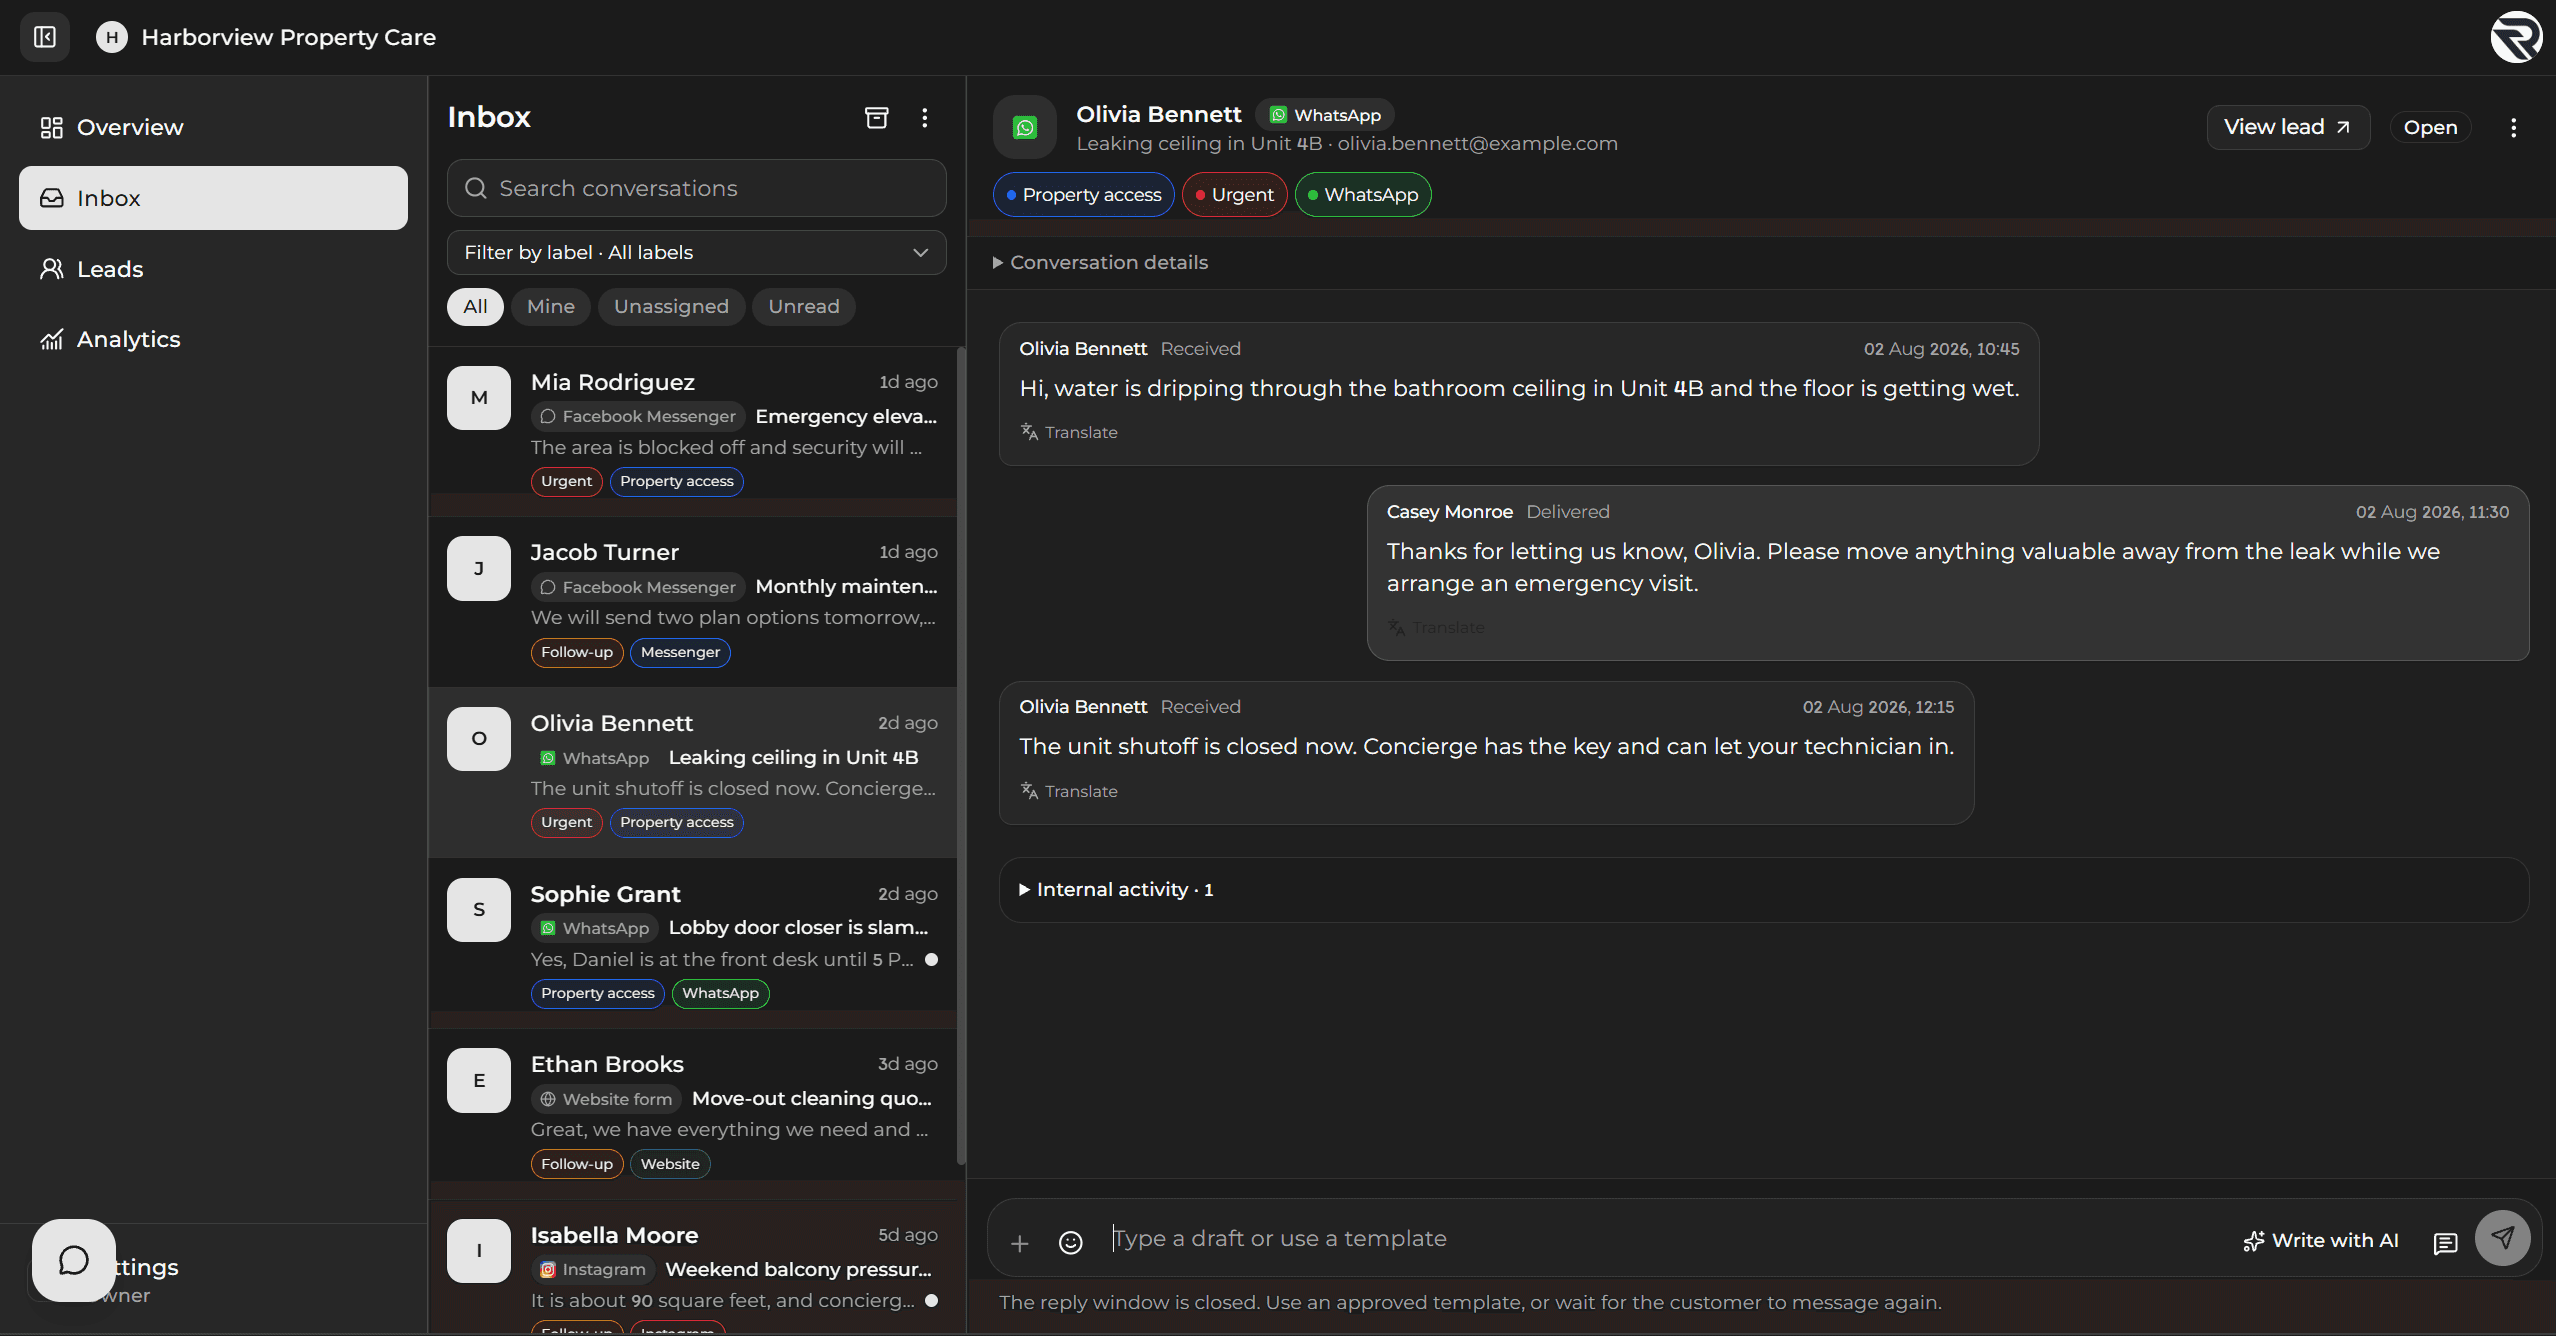Open the chat bubble widget
The width and height of the screenshot is (2556, 1336).
(73, 1260)
